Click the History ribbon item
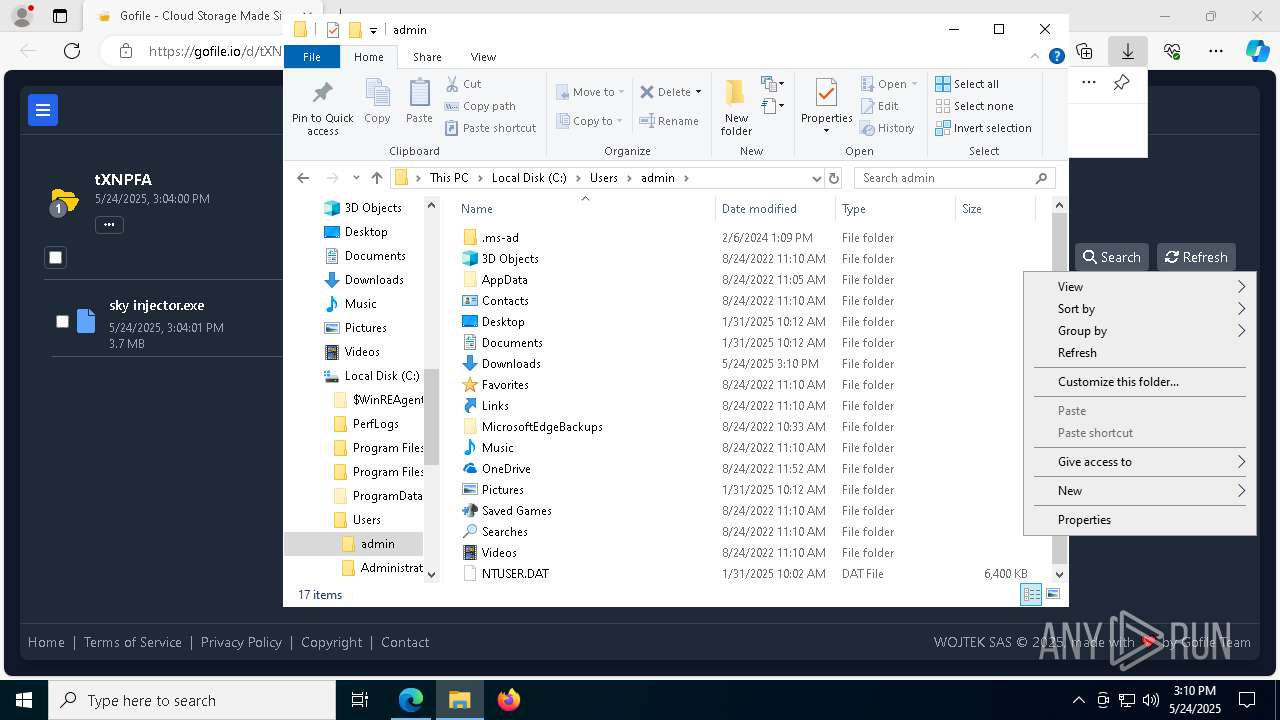Viewport: 1280px width, 720px height. tap(887, 128)
